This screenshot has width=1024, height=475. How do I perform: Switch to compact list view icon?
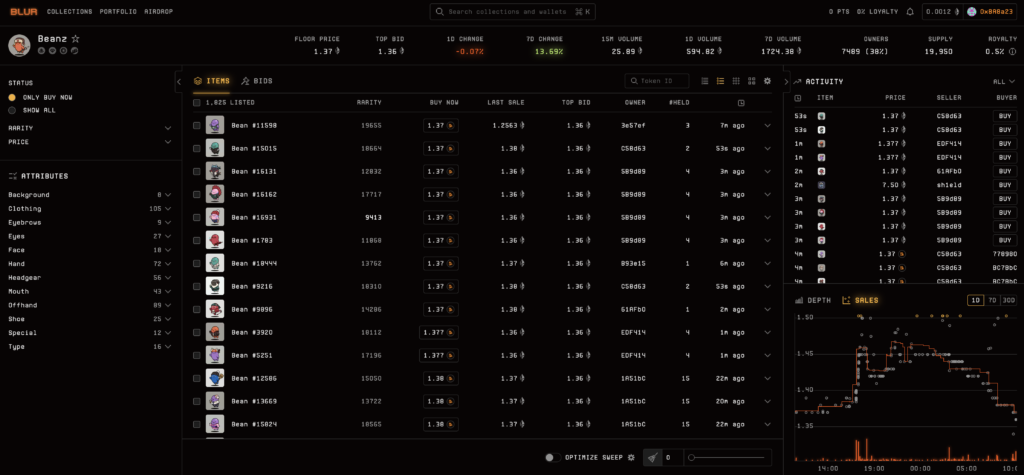(x=705, y=81)
